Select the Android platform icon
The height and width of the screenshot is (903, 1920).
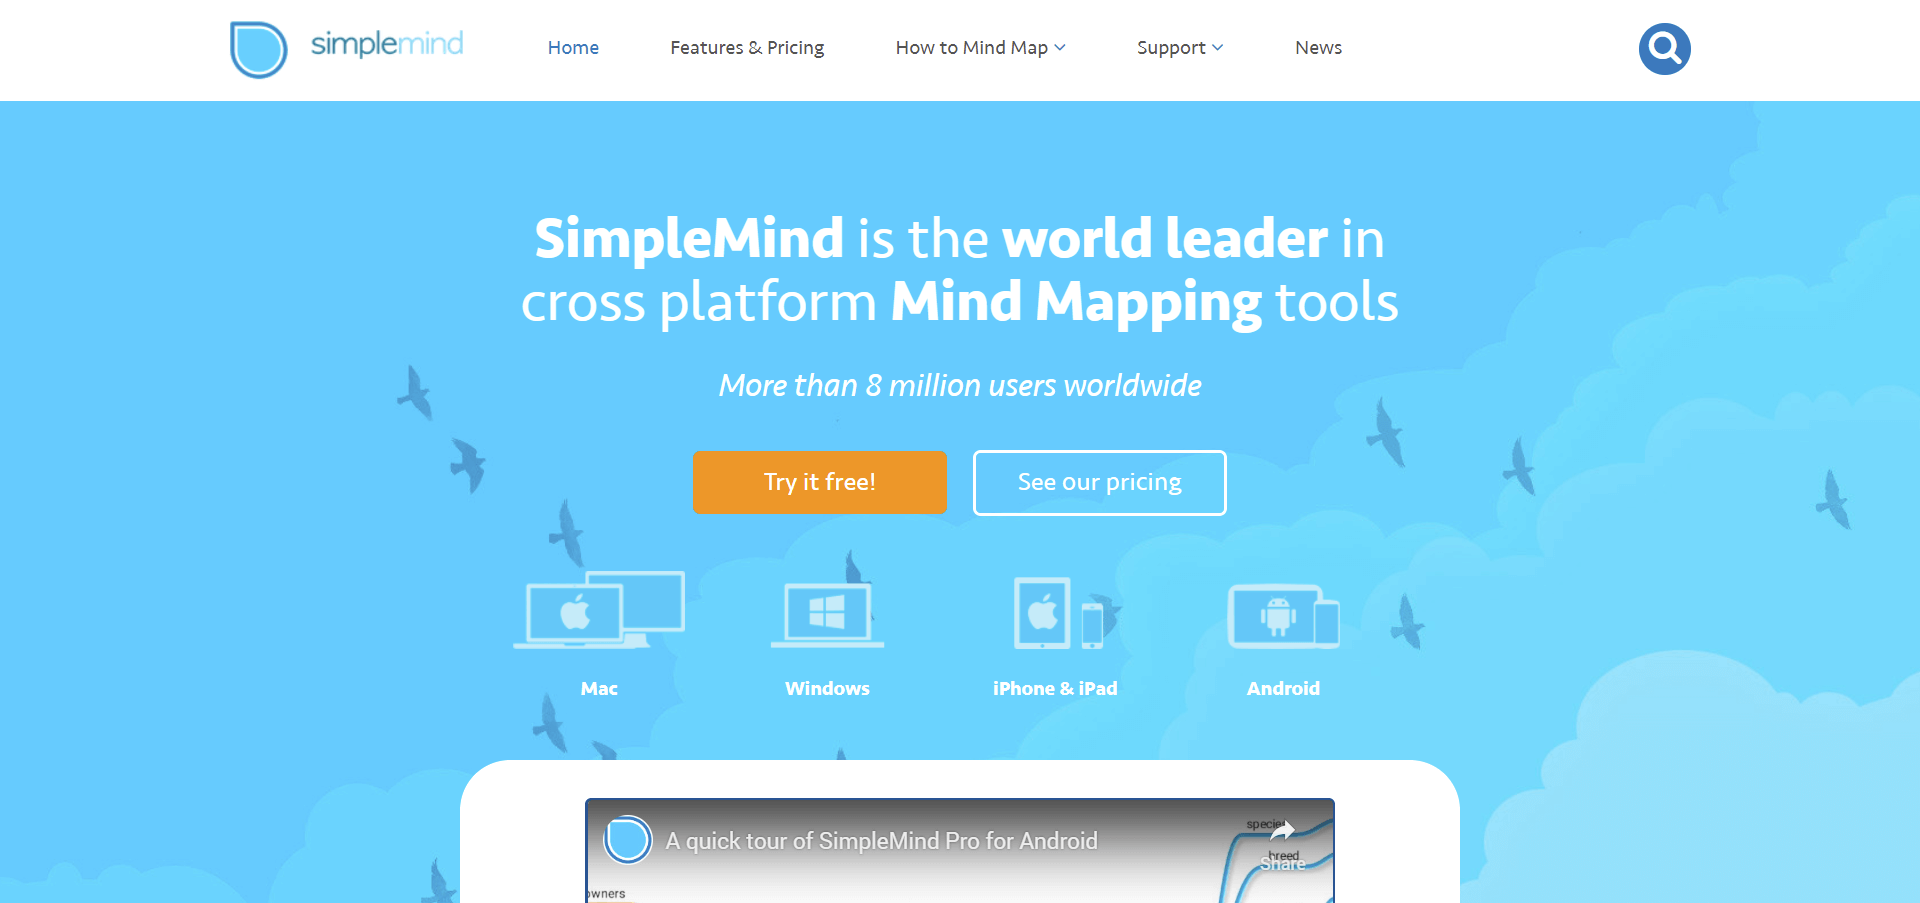click(x=1283, y=616)
